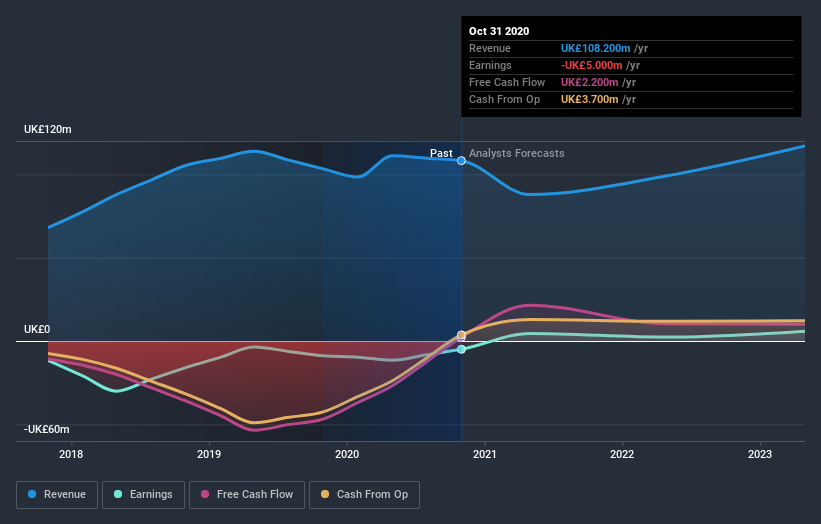Toggle the Earnings legend button
Screen dimensions: 821x524
[143, 495]
